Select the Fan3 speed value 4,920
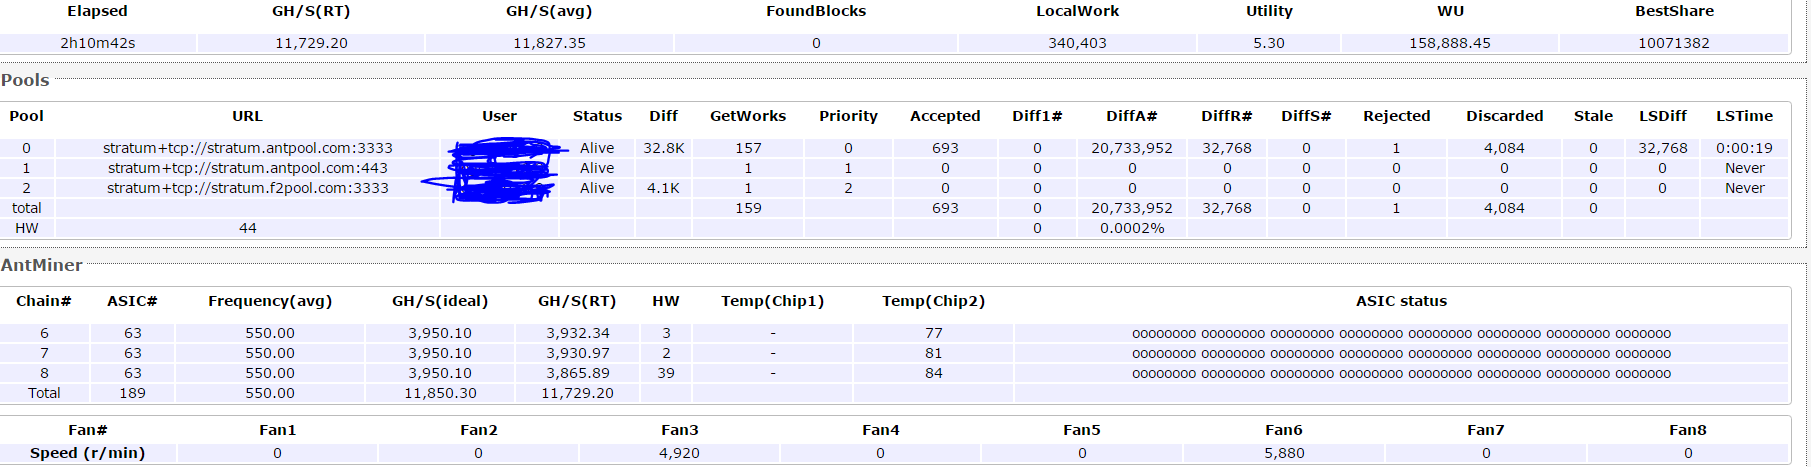 click(679, 453)
